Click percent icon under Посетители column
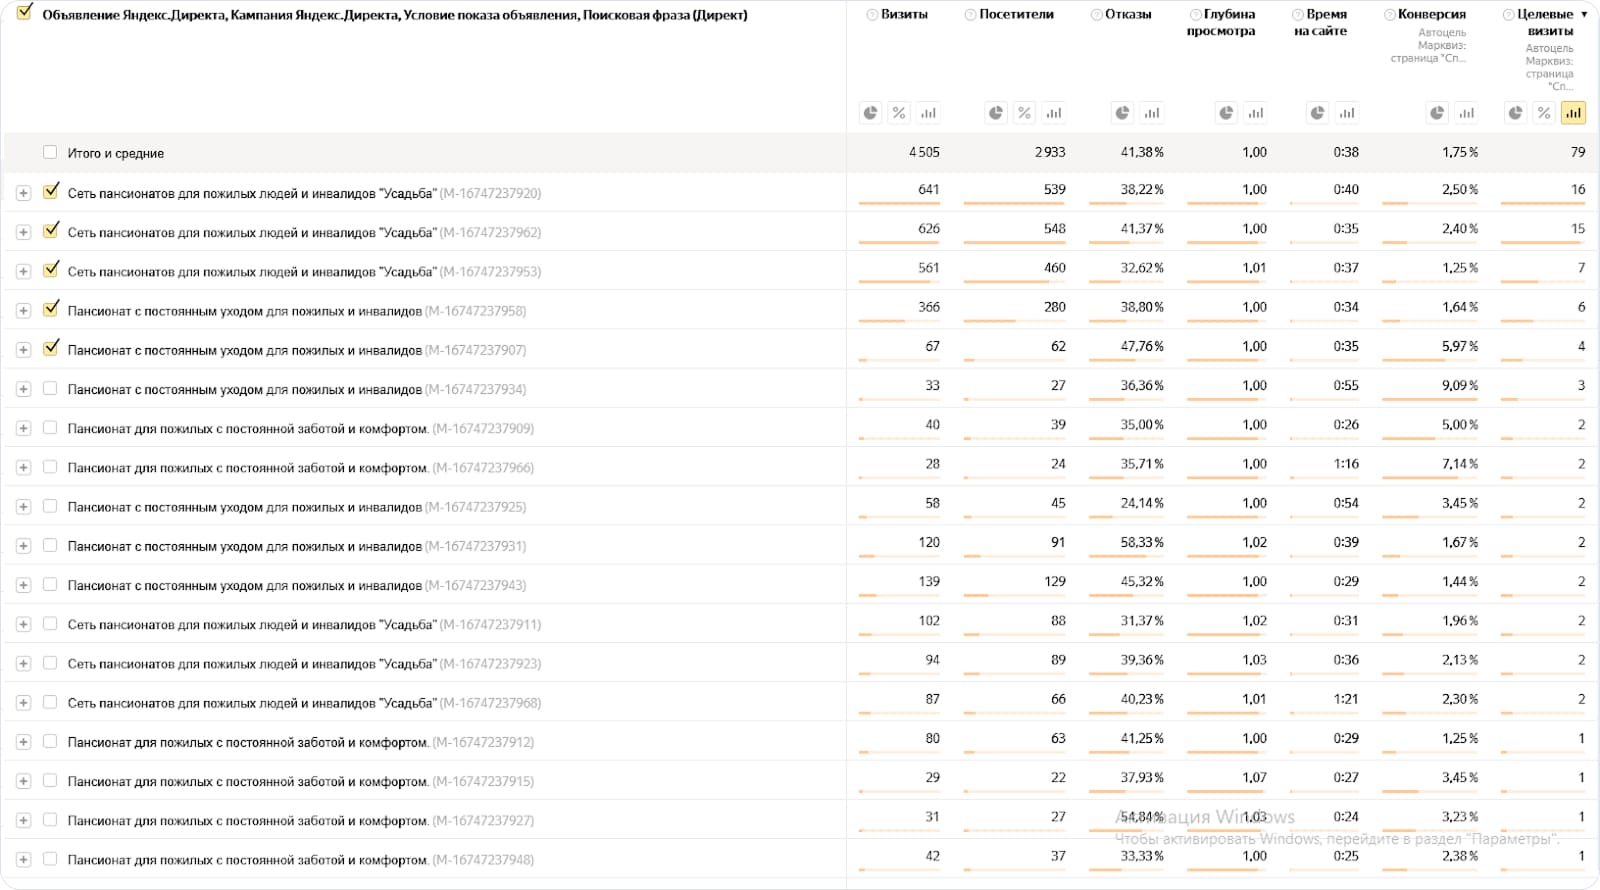Screen dimensions: 1600x890 tap(1024, 113)
